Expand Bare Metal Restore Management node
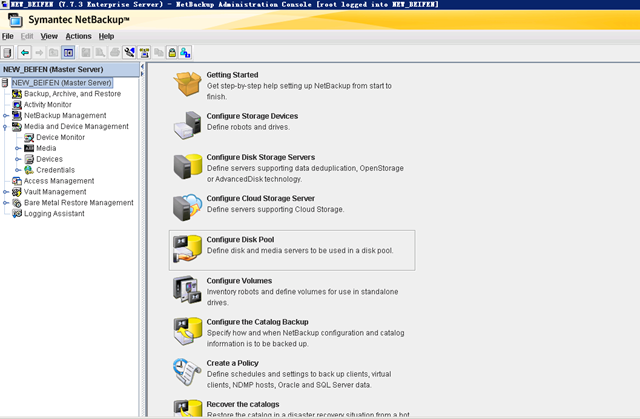Image resolution: width=640 pixels, height=419 pixels. pos(5,203)
